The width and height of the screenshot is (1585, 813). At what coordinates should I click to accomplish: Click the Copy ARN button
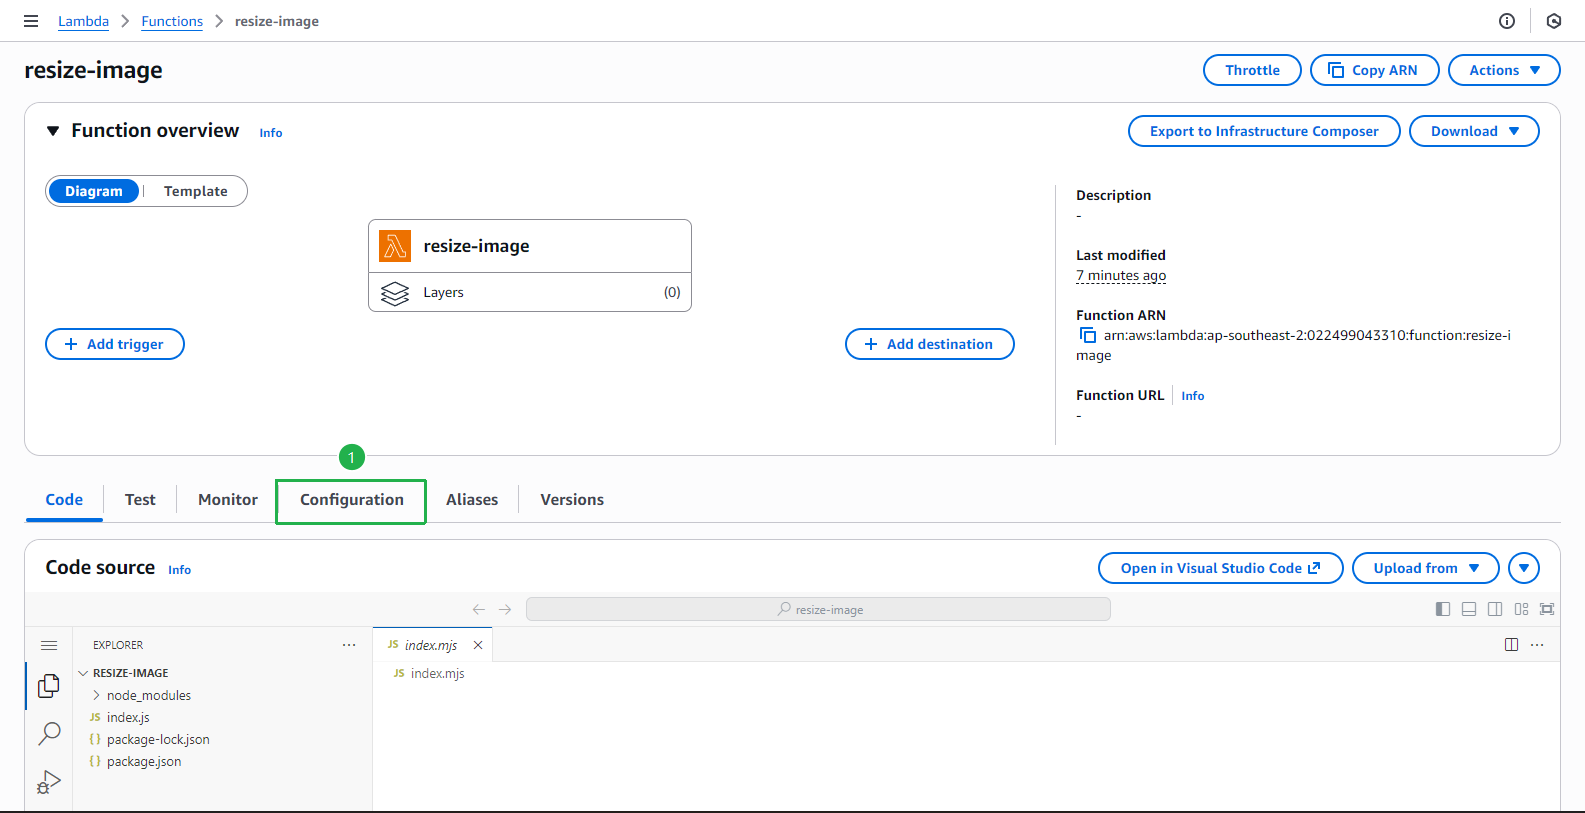(1374, 70)
